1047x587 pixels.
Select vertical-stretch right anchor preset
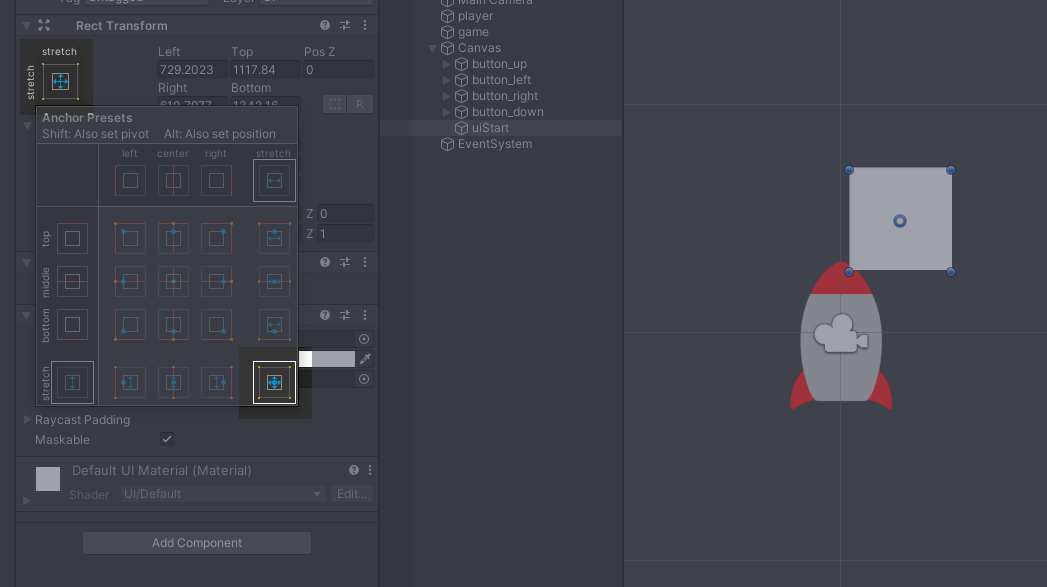coord(216,383)
